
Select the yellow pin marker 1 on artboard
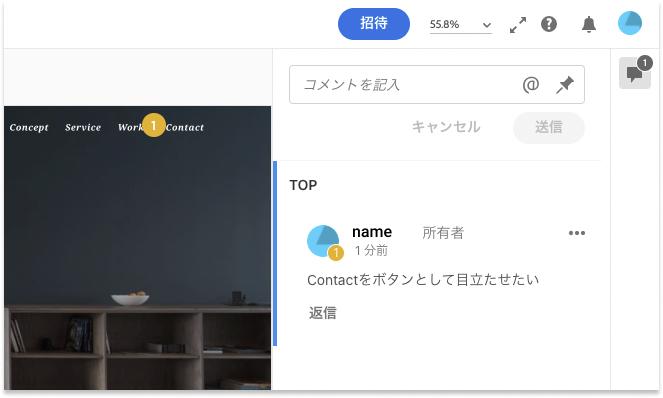point(153,125)
